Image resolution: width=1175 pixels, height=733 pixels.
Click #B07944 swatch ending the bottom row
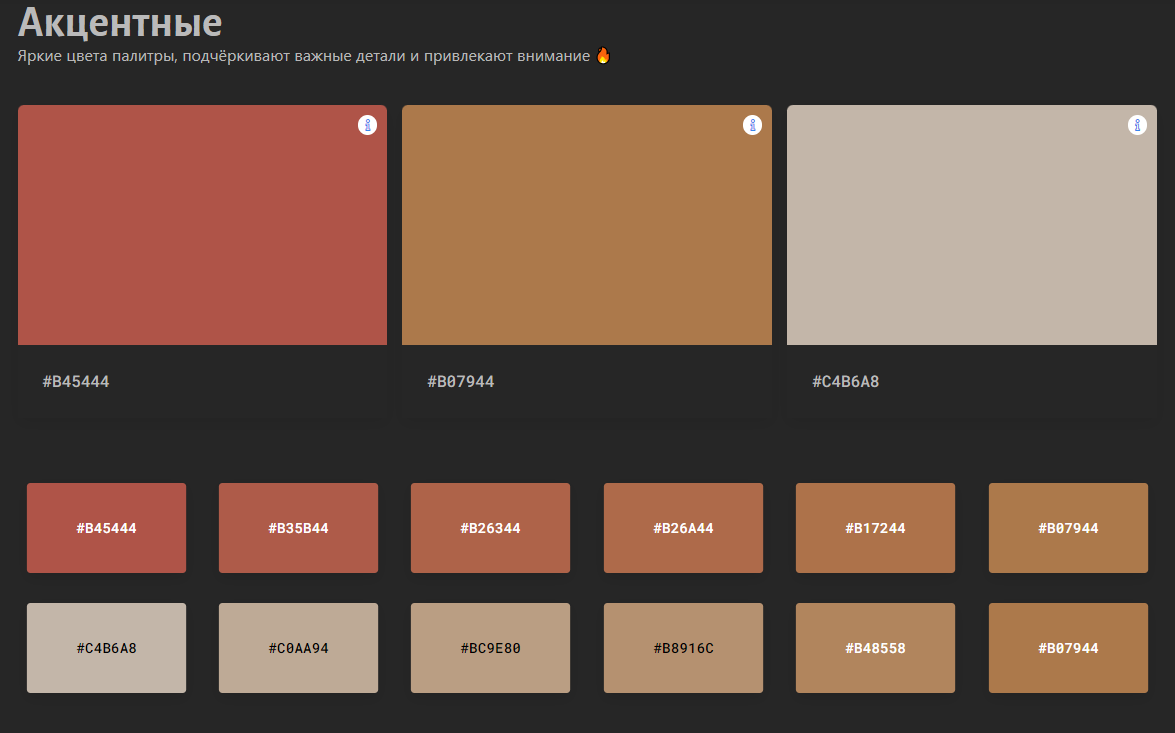(1068, 648)
